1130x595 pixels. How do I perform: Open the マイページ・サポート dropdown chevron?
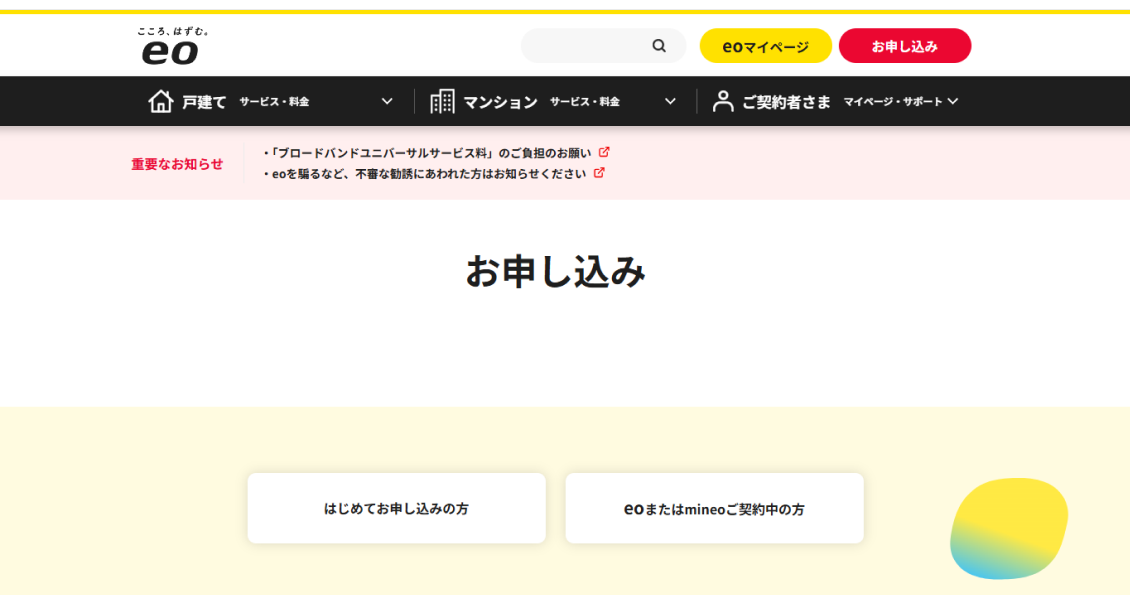click(955, 101)
